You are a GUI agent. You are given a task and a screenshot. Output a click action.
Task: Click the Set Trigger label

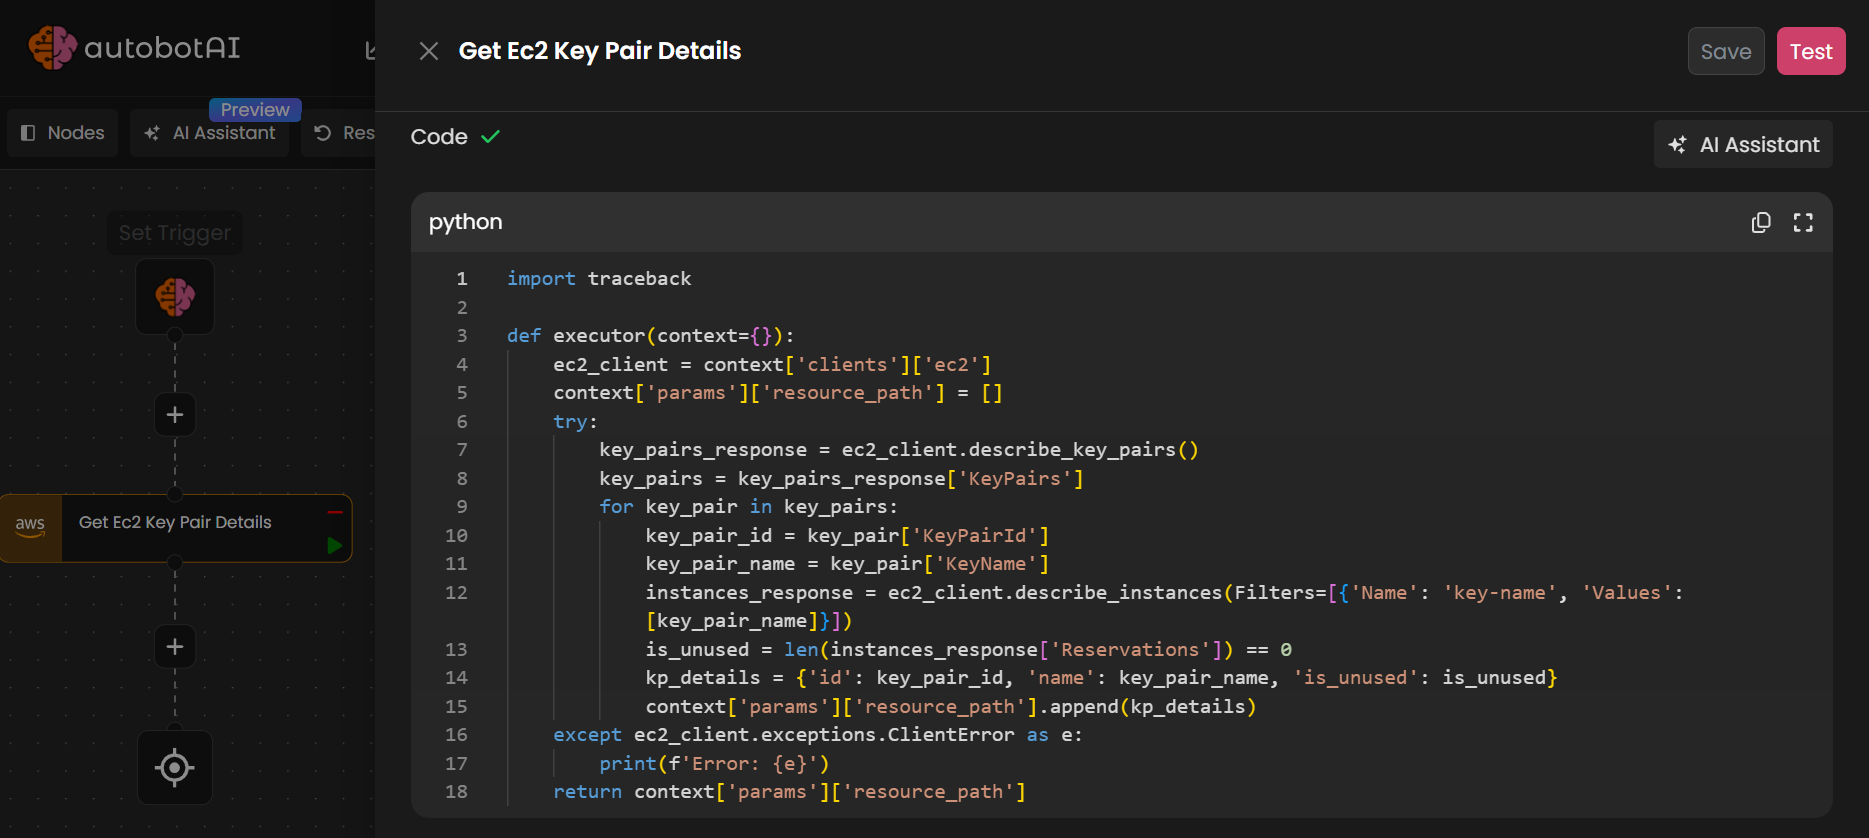[x=175, y=233]
